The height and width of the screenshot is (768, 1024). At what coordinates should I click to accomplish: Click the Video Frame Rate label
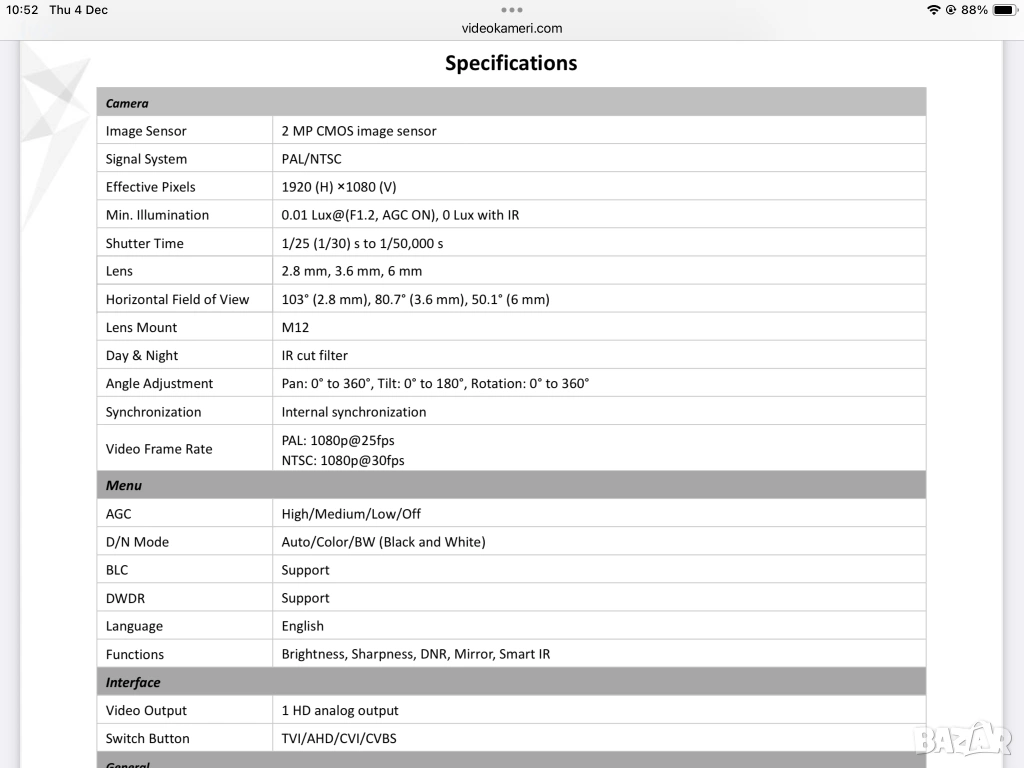159,449
